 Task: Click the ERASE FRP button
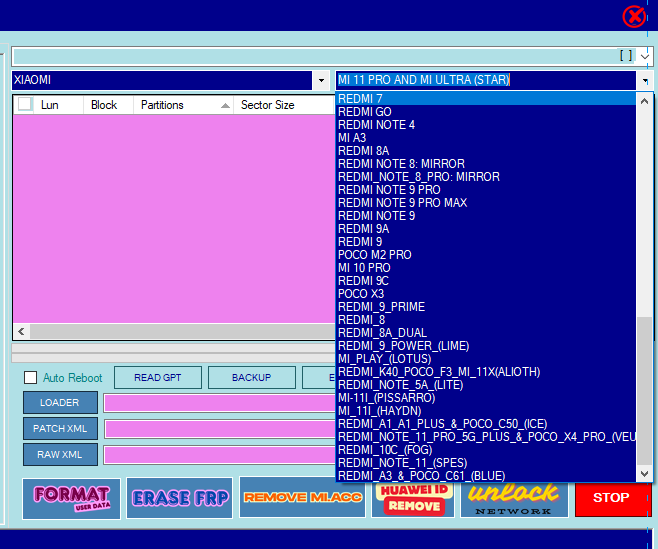pyautogui.click(x=180, y=498)
